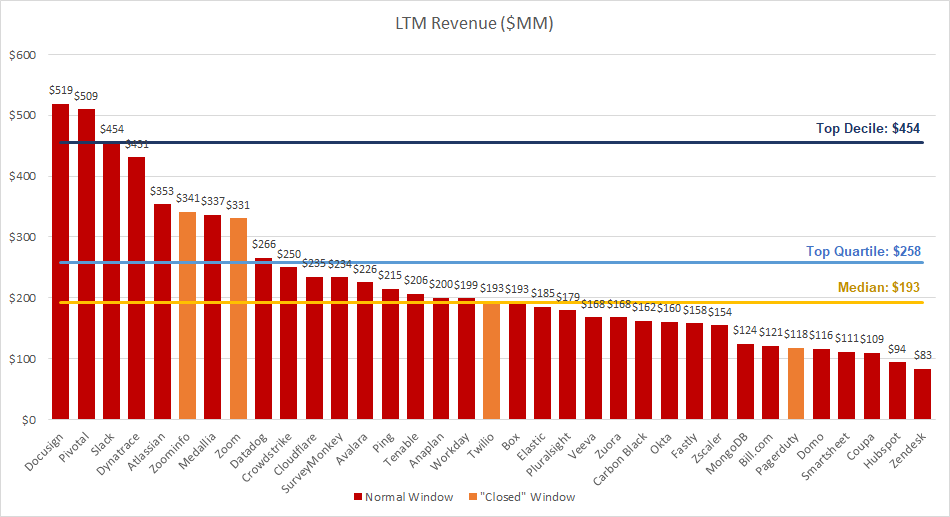
Task: Click the Normal Window legend label
Action: (x=409, y=497)
